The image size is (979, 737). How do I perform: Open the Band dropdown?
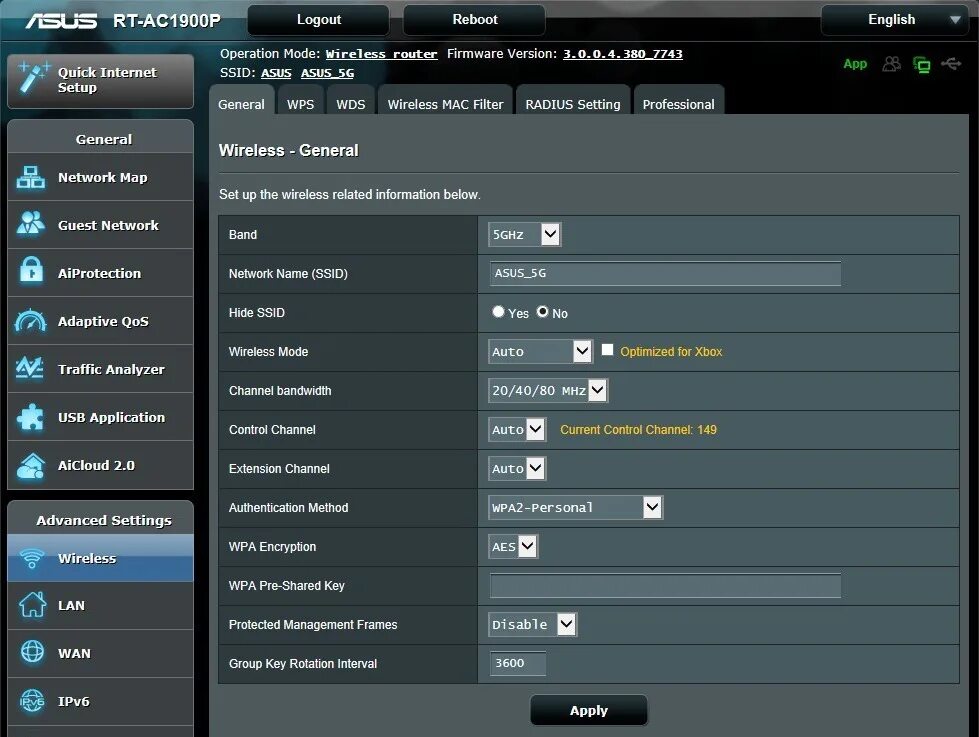tap(524, 235)
